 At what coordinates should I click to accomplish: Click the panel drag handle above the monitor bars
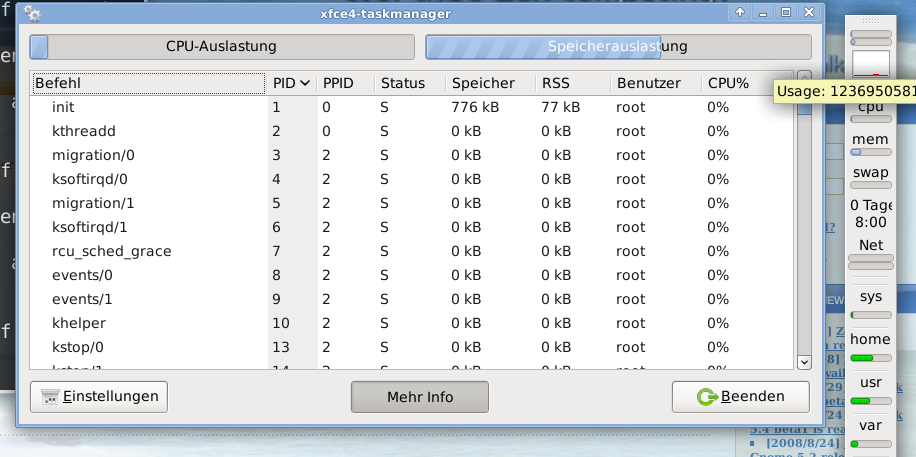click(869, 21)
